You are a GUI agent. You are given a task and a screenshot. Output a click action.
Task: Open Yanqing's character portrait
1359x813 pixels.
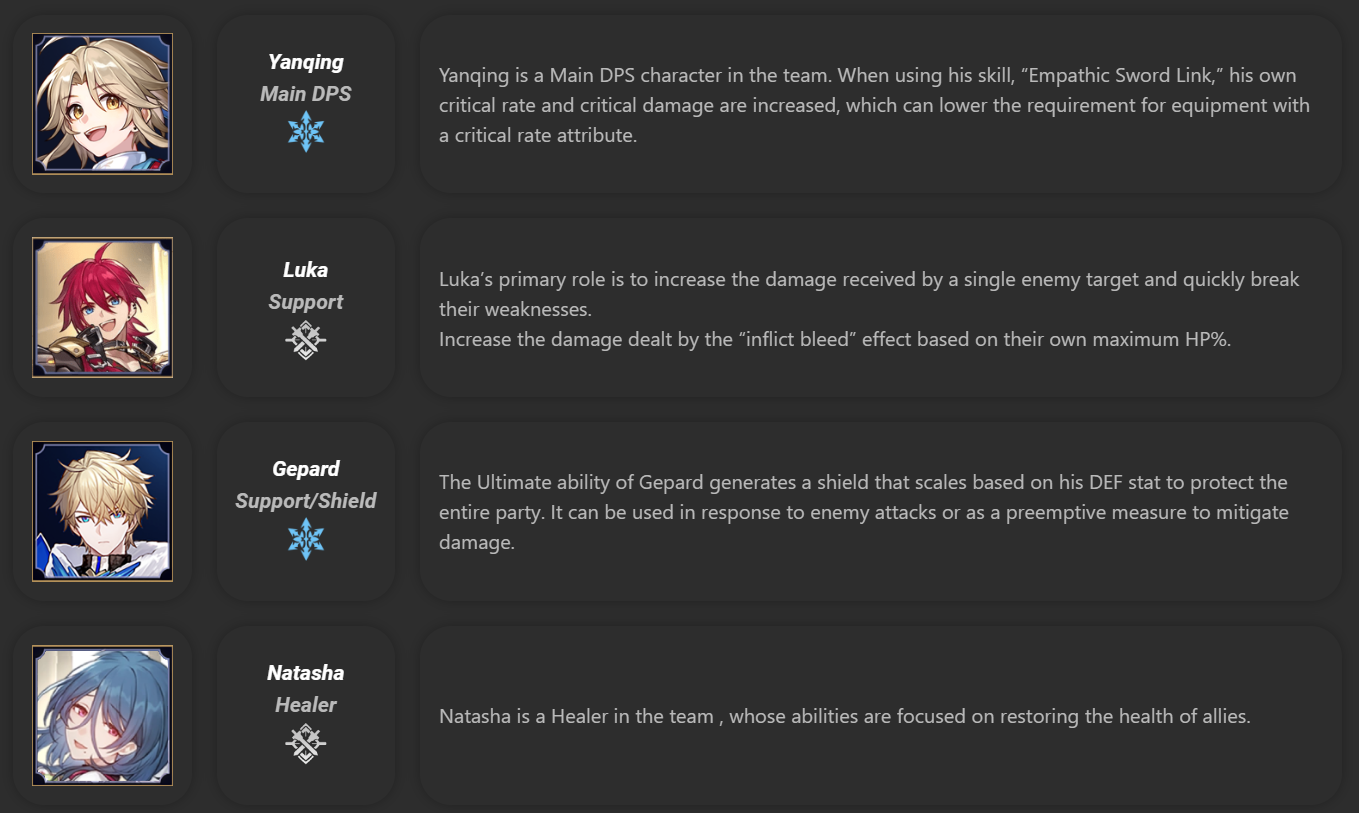coord(102,104)
